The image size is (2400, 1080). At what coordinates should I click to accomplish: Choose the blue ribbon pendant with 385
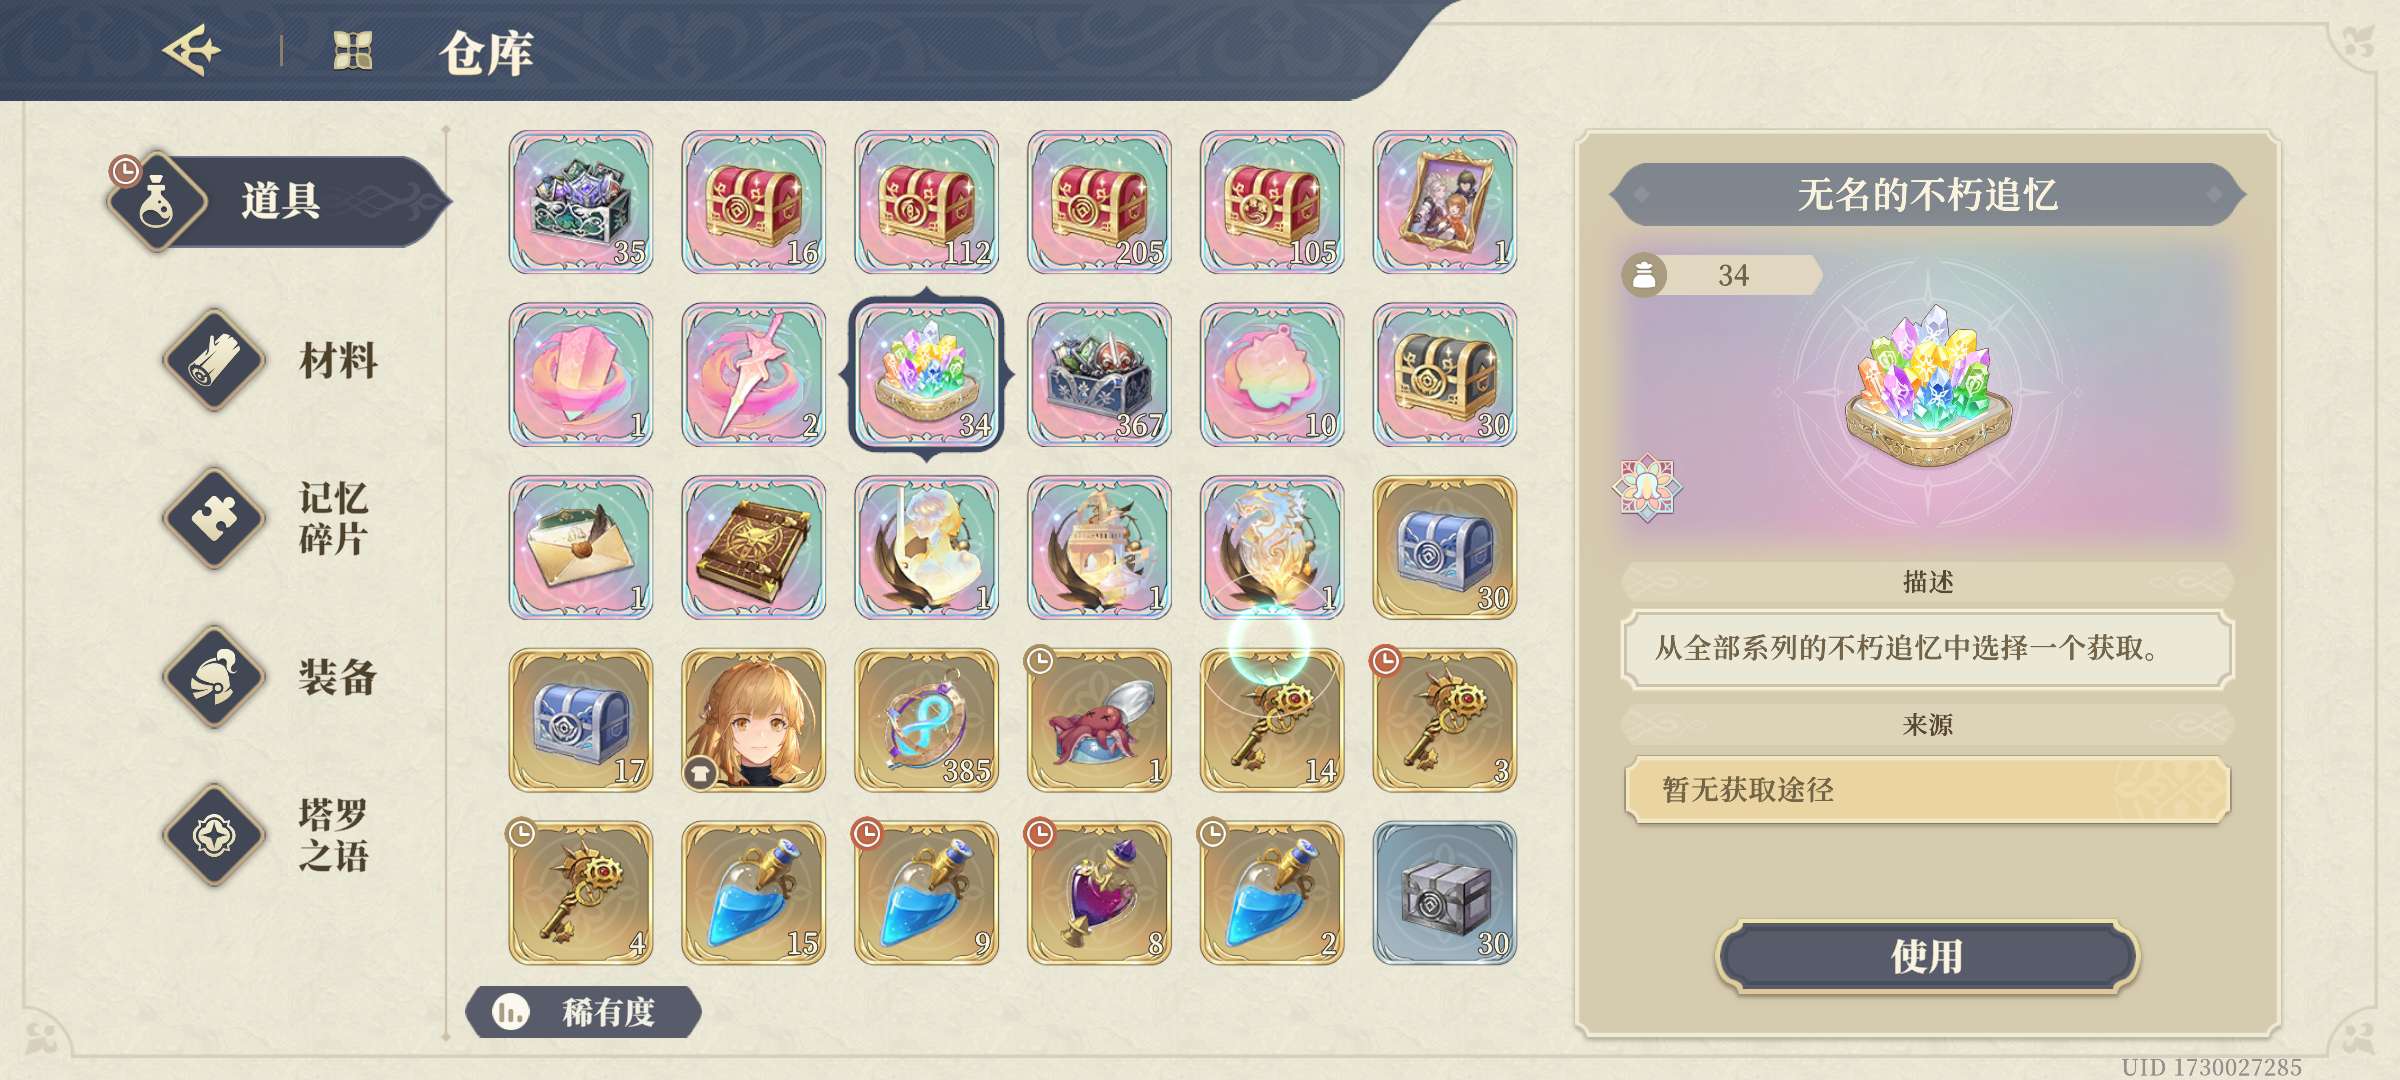(926, 720)
